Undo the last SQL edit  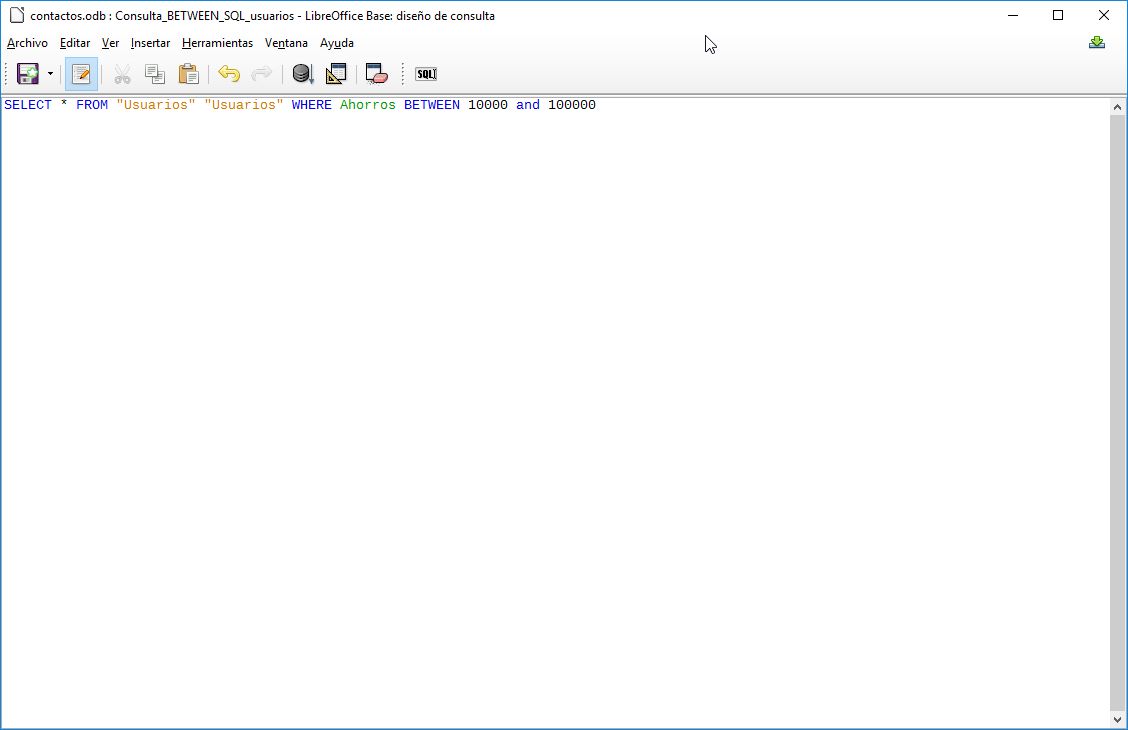pyautogui.click(x=229, y=73)
